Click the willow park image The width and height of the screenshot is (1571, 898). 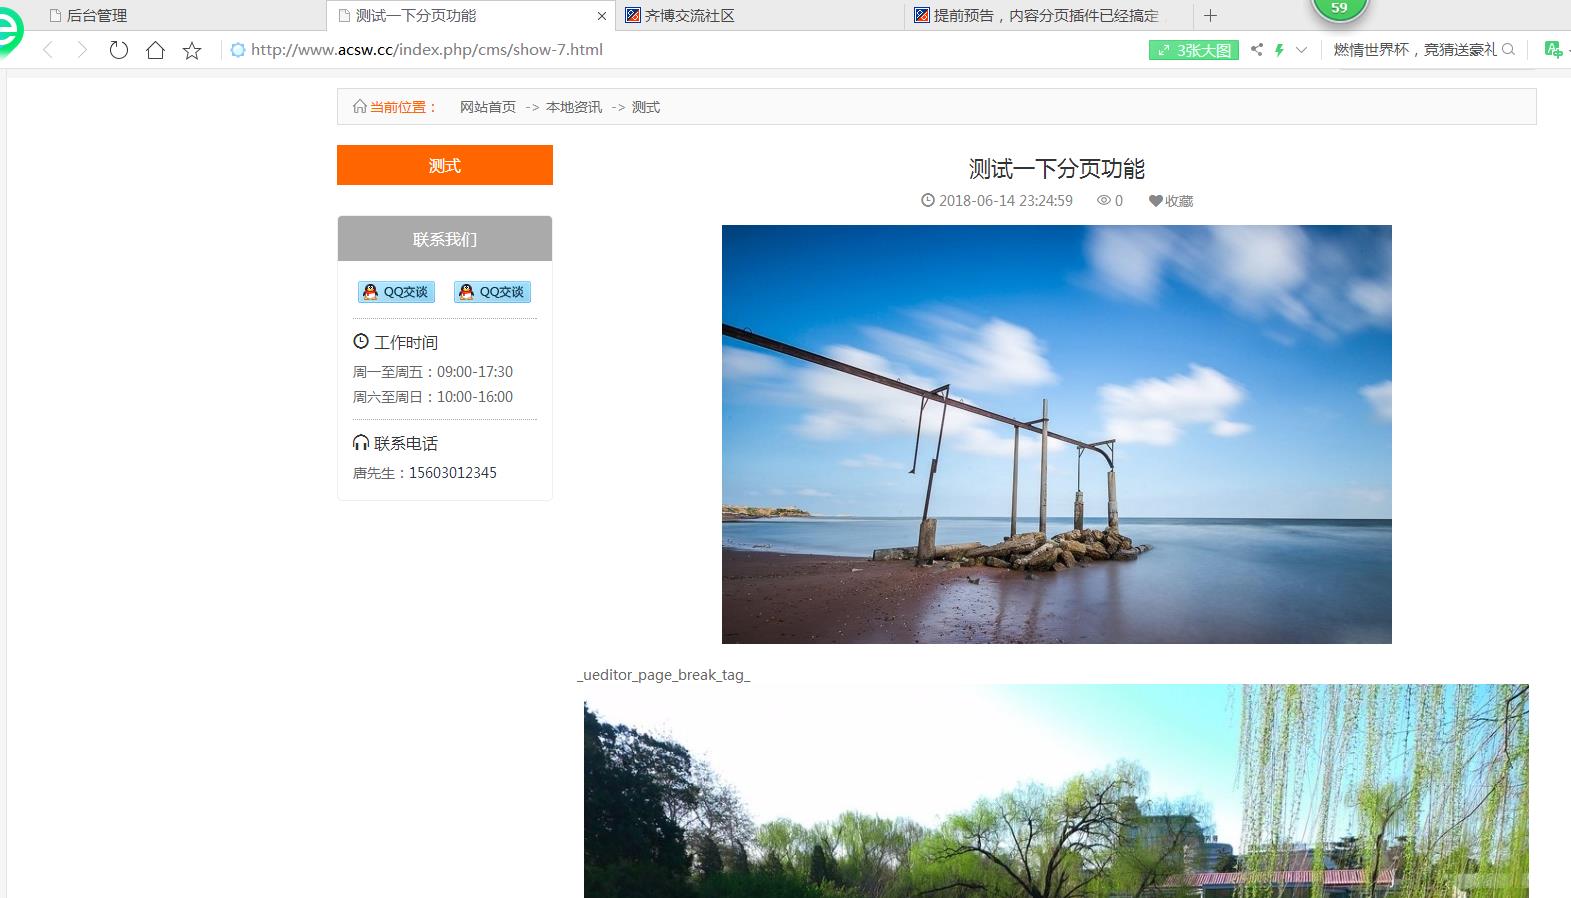coord(1056,791)
